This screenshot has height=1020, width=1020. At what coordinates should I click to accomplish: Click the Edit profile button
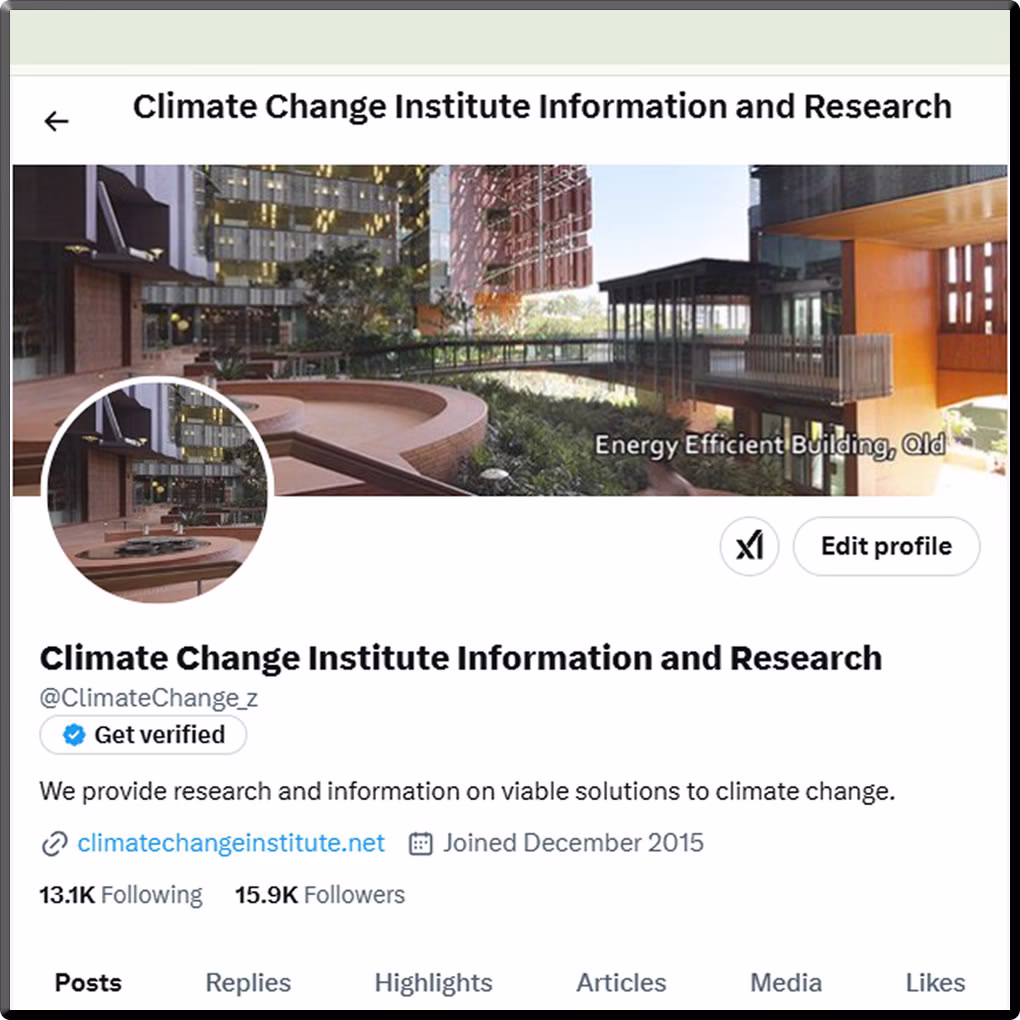[x=886, y=546]
